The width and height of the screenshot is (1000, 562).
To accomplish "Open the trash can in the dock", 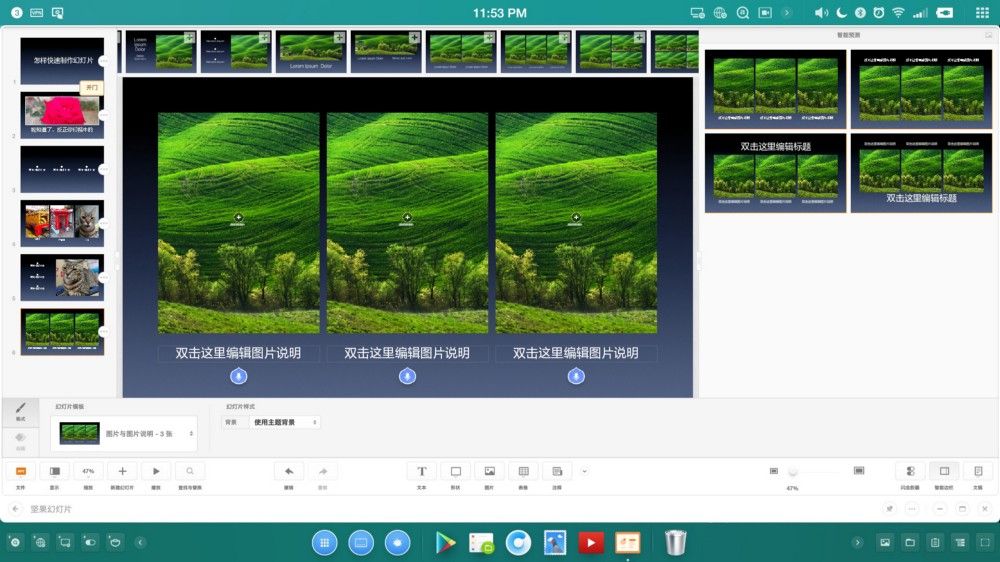I will 675,542.
